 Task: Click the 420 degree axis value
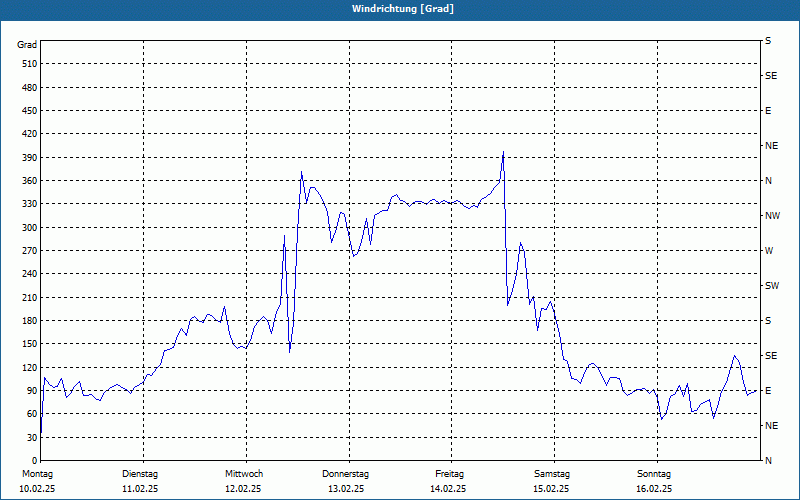point(30,134)
